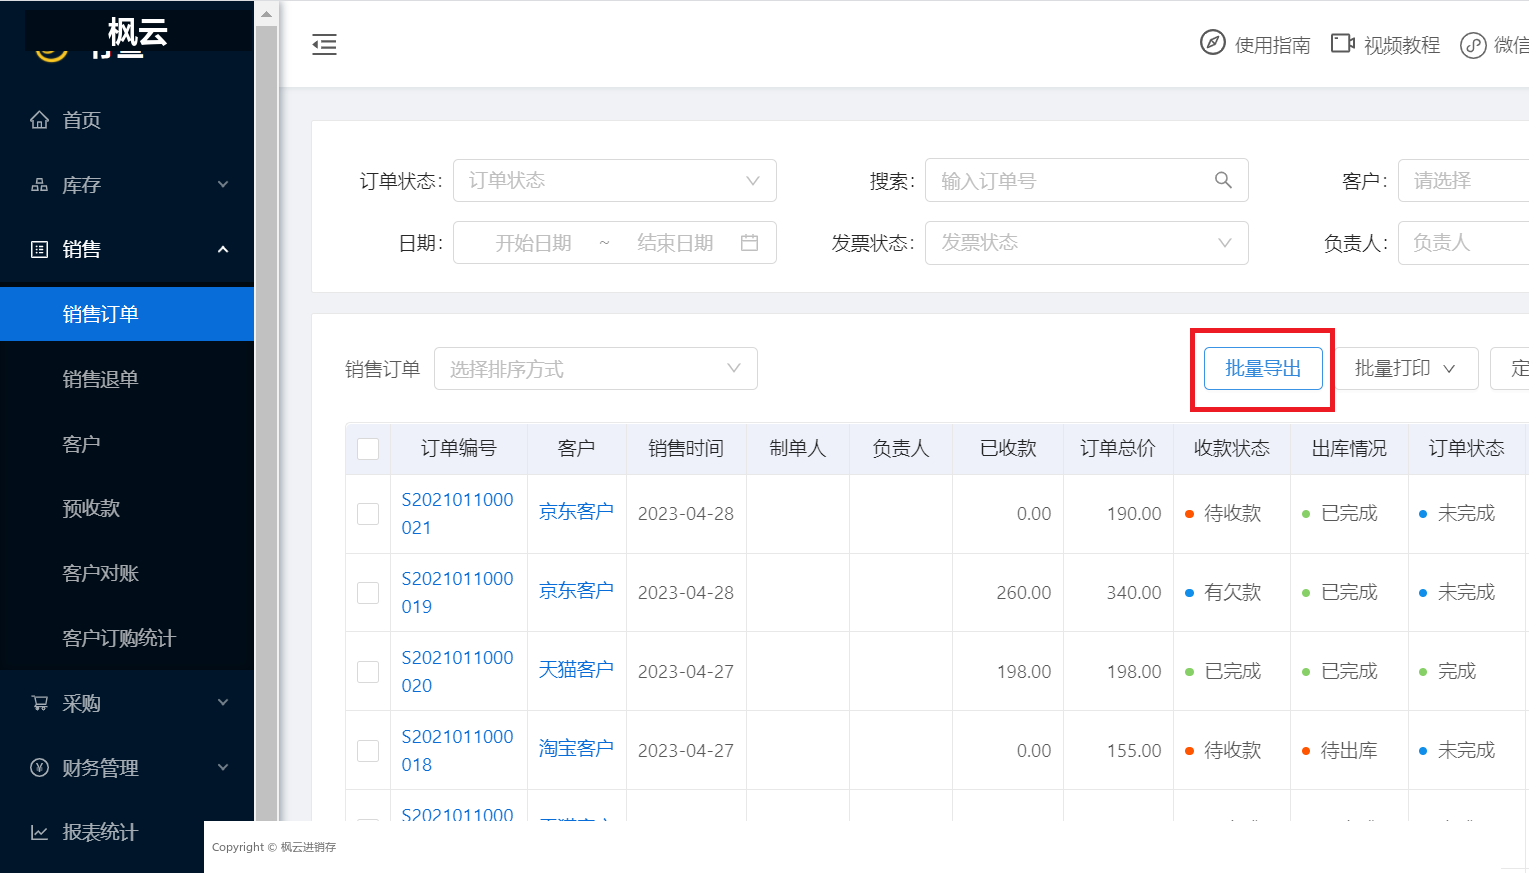The height and width of the screenshot is (873, 1529).
Task: Open 销售订单 in the sidebar
Action: (x=127, y=314)
